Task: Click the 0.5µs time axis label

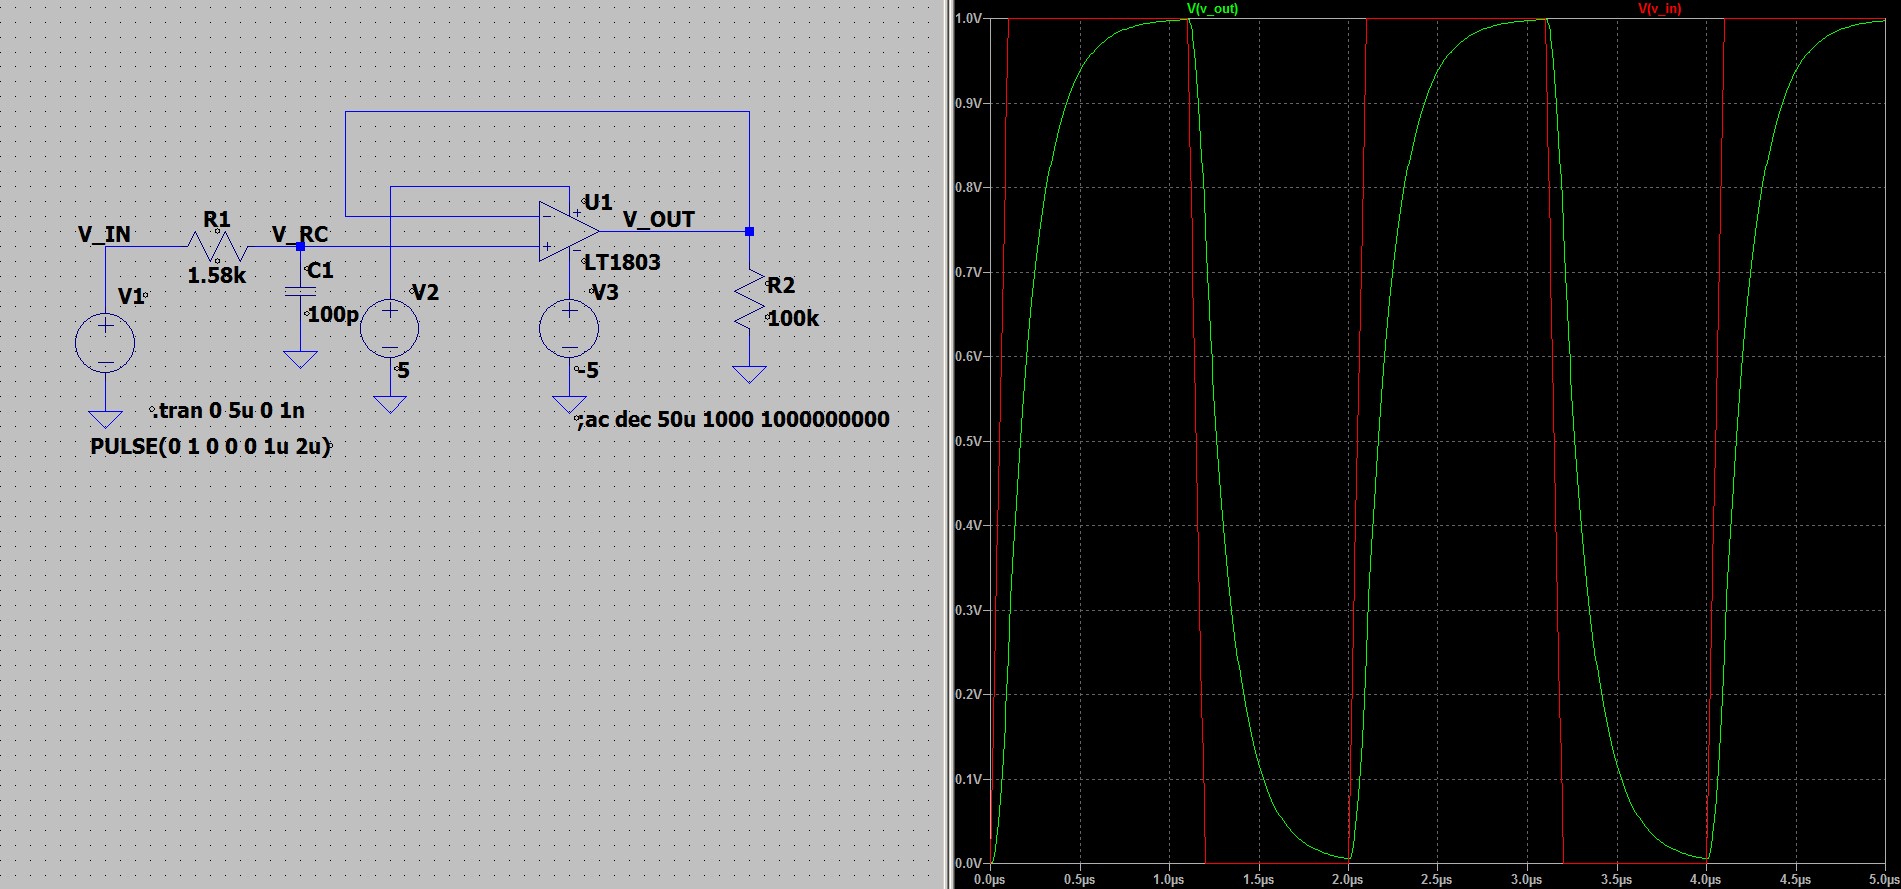Action: click(x=1079, y=880)
